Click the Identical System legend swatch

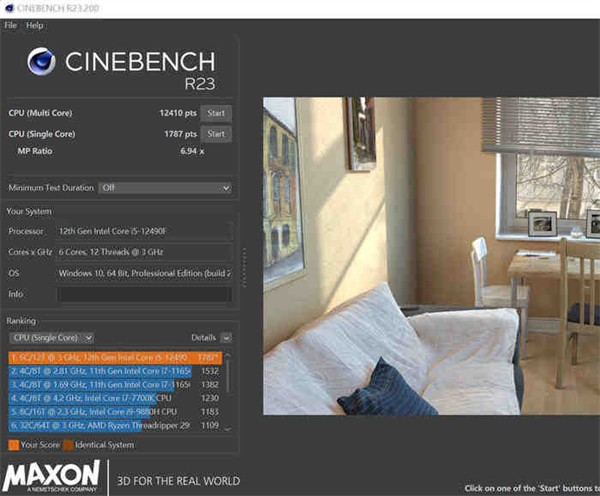click(68, 445)
